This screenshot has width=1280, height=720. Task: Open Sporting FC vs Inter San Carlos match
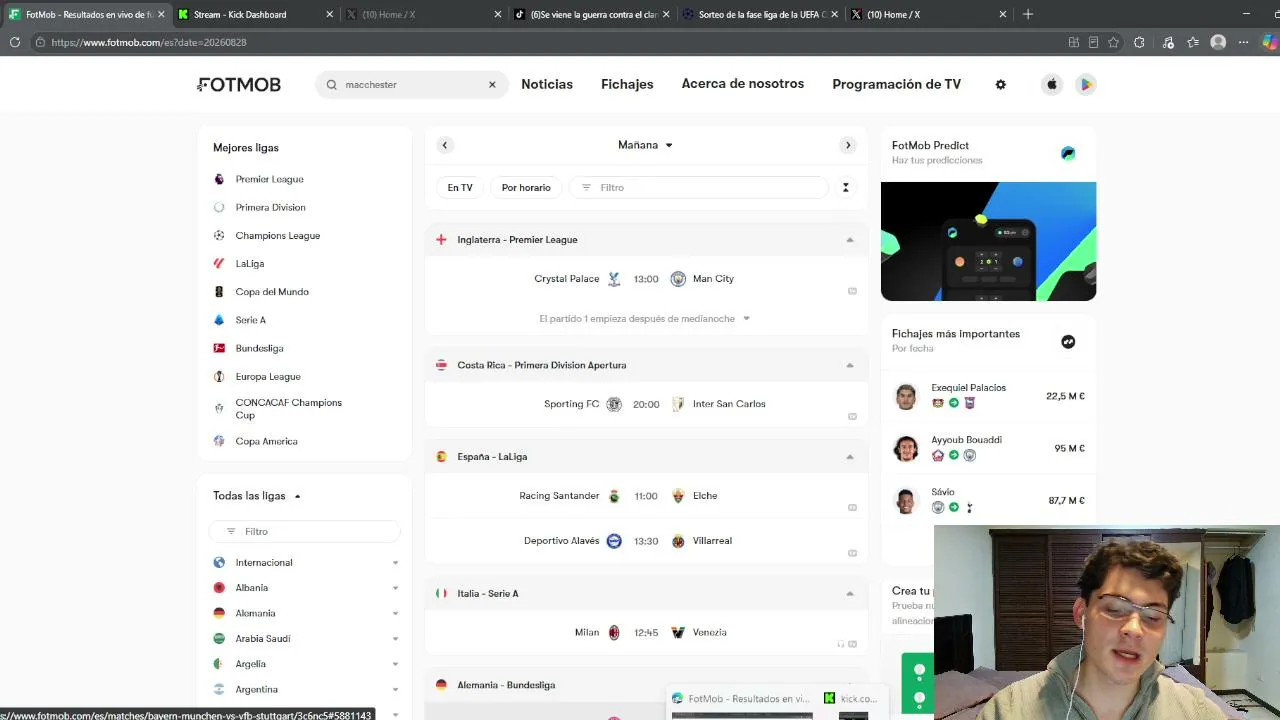click(x=646, y=404)
